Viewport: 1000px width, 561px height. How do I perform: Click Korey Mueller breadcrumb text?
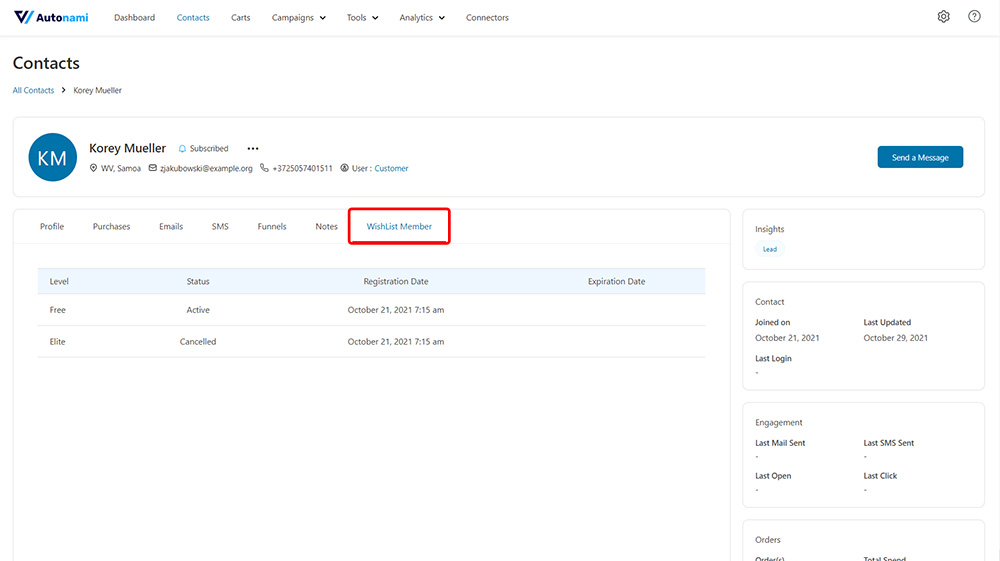click(x=98, y=91)
